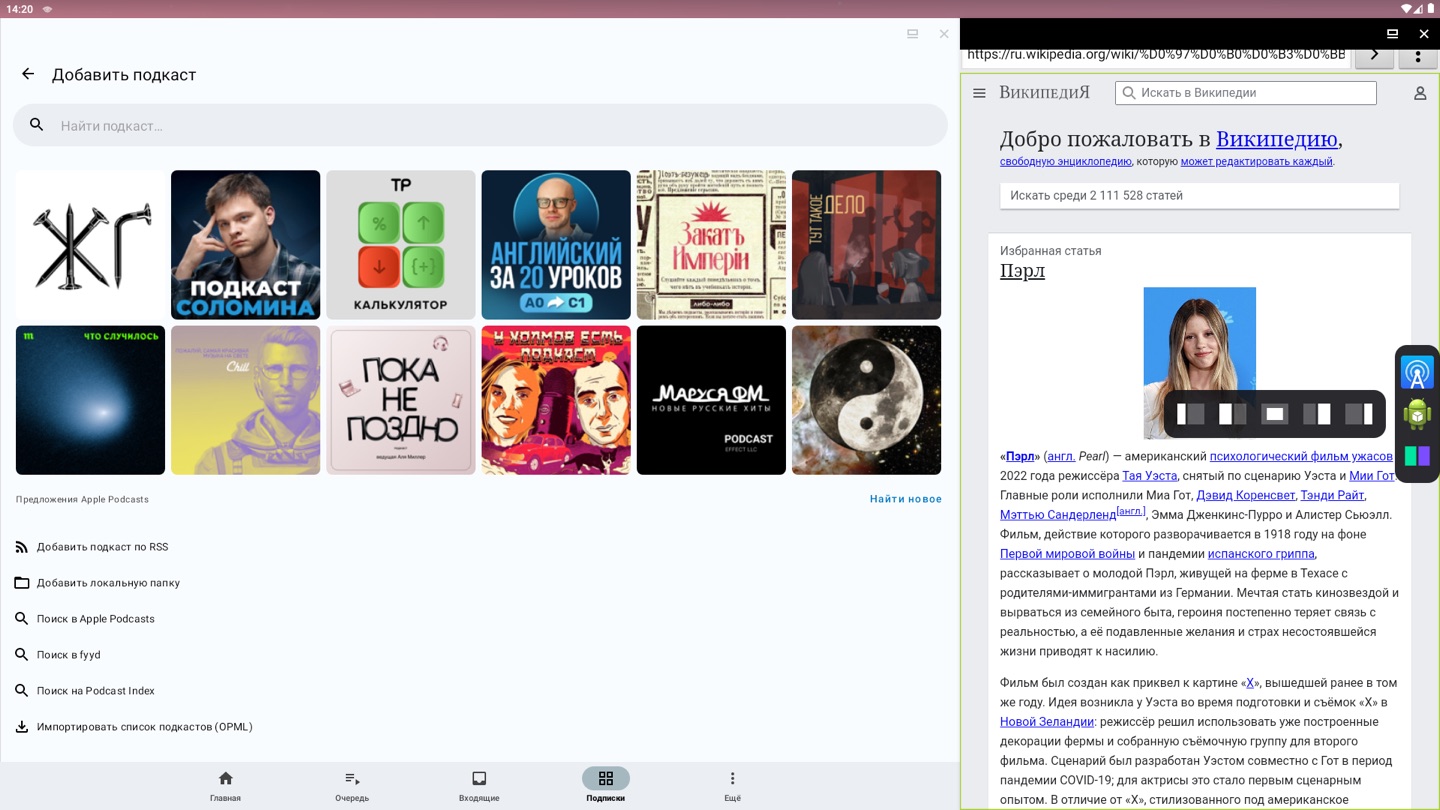Open the Пока не поздно podcast cover
The image size is (1440, 810).
click(401, 400)
